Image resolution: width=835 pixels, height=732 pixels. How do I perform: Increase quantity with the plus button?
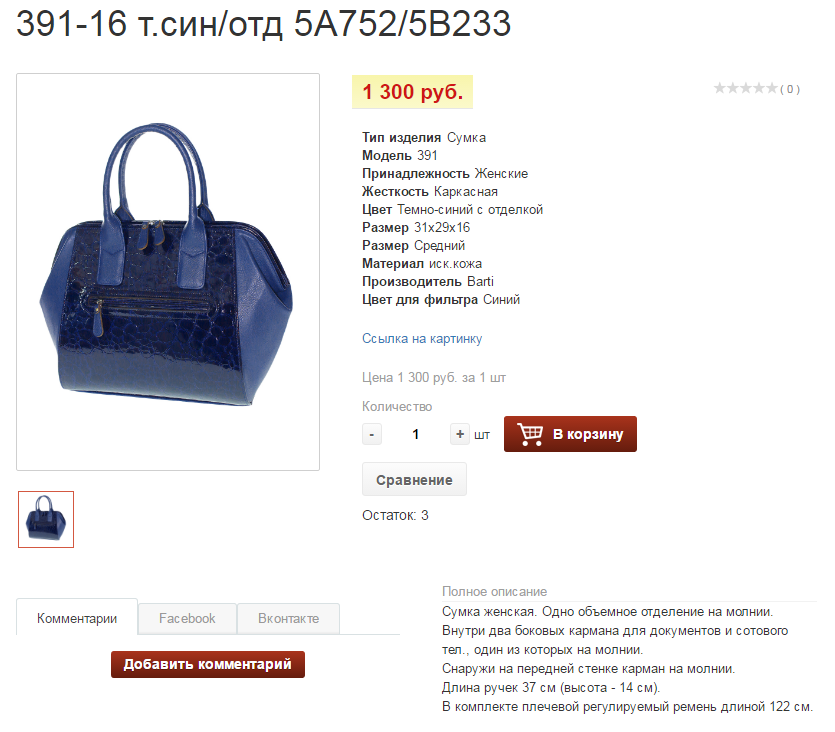coord(460,434)
